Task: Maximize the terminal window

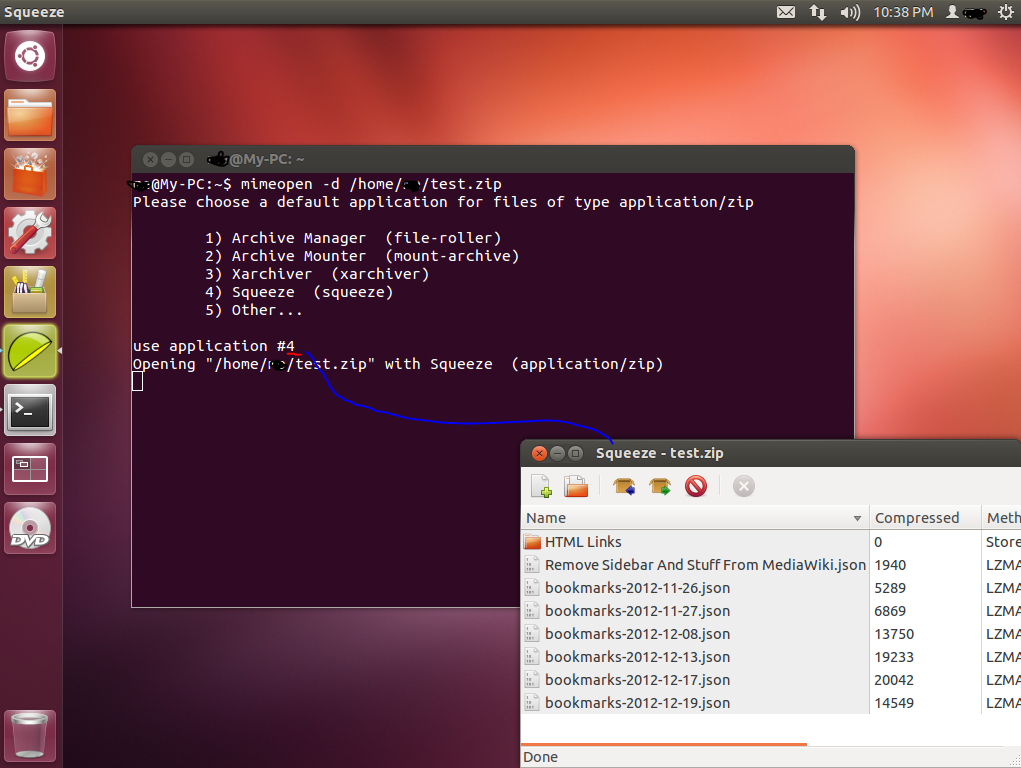Action: pyautogui.click(x=187, y=160)
